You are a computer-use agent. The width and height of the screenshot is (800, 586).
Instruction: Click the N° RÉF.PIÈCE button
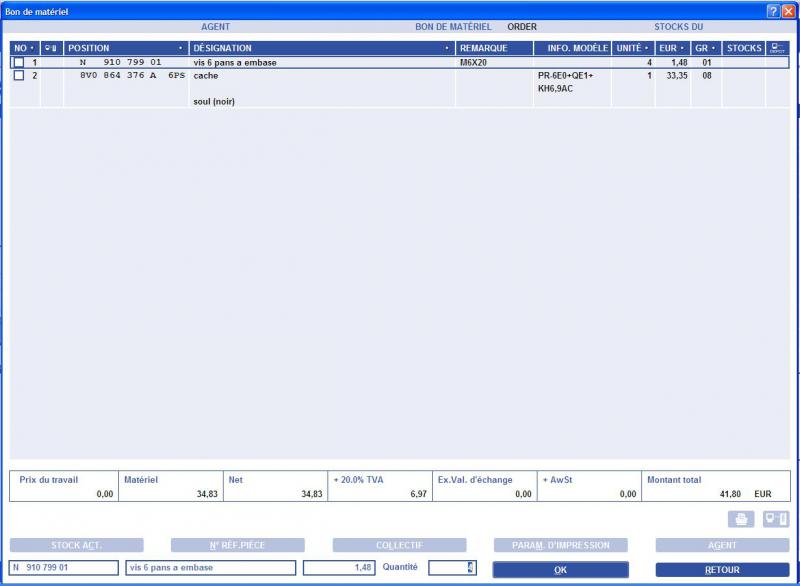click(238, 545)
